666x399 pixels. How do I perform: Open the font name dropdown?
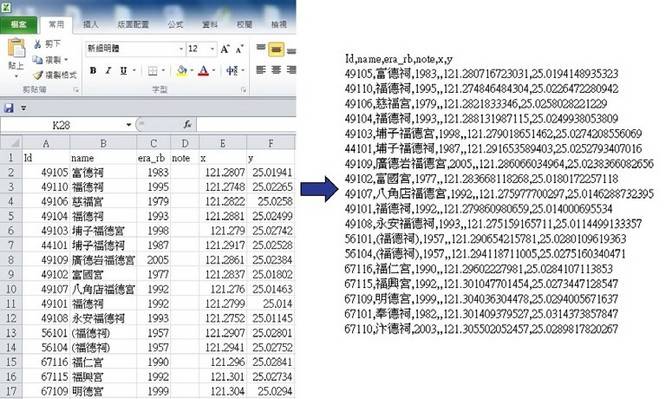tap(181, 49)
